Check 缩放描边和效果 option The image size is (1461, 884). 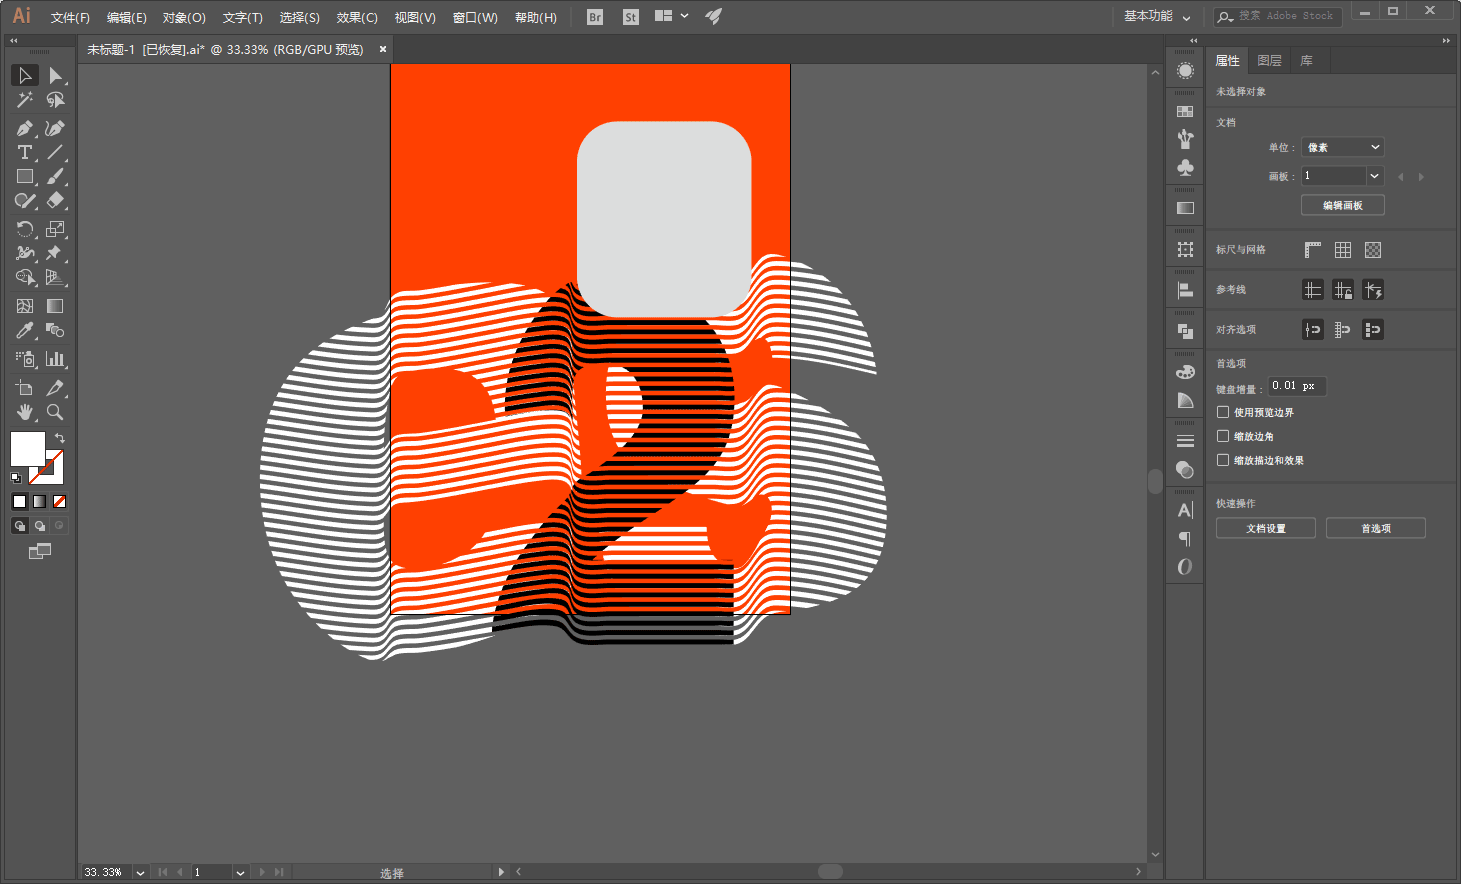click(x=1223, y=460)
